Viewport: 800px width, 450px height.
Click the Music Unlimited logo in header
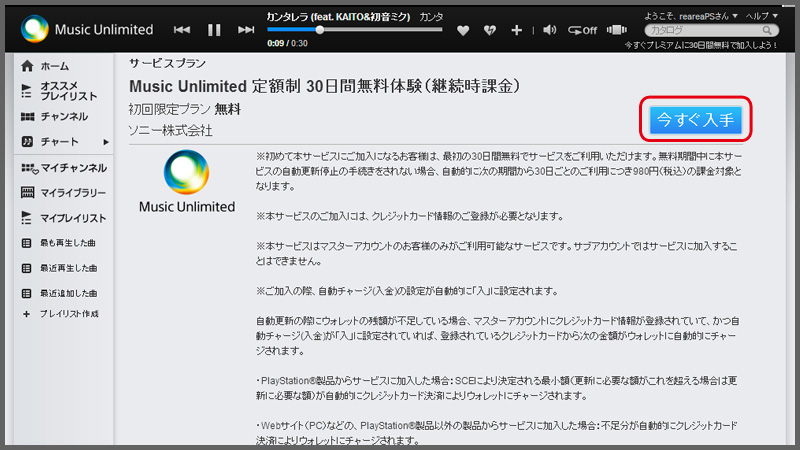click(x=87, y=29)
